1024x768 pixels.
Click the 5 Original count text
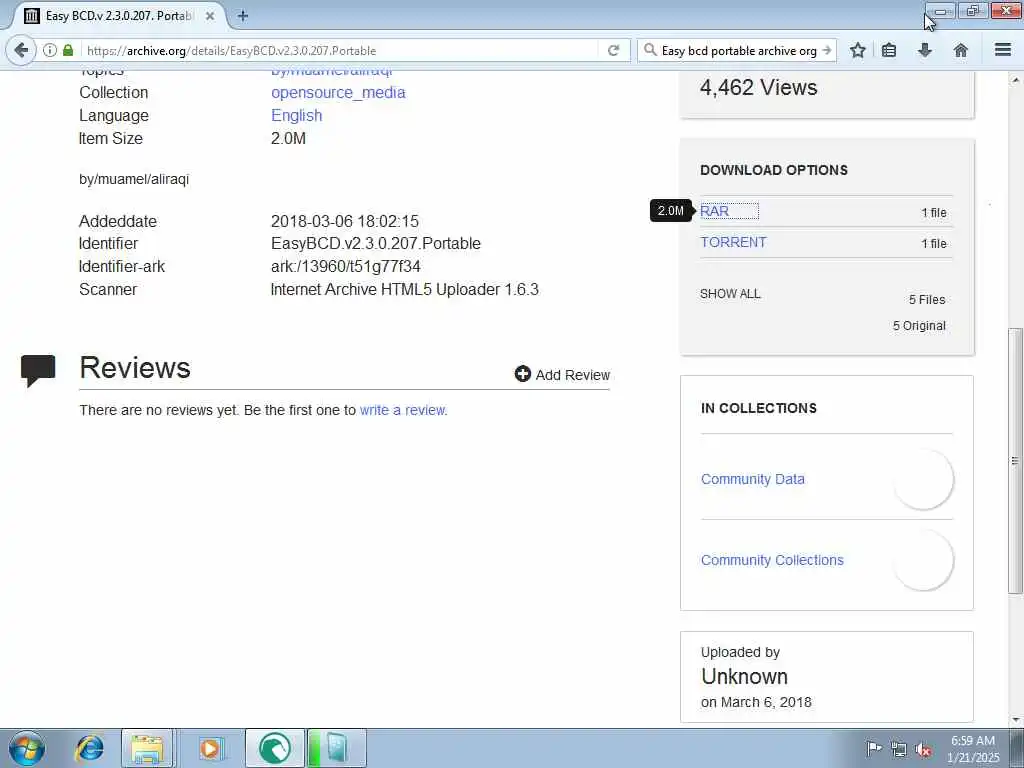pos(920,326)
